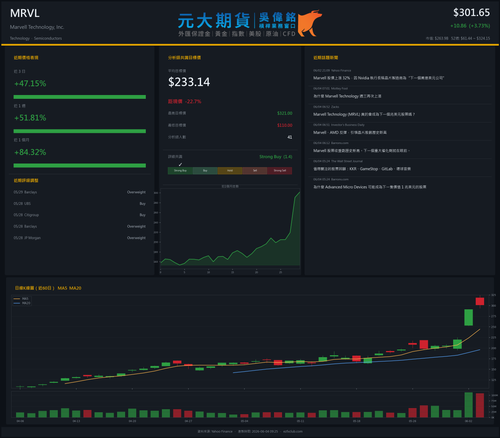500x438 pixels.
Task: Click the $321.00 highest target value
Action: [285, 113]
